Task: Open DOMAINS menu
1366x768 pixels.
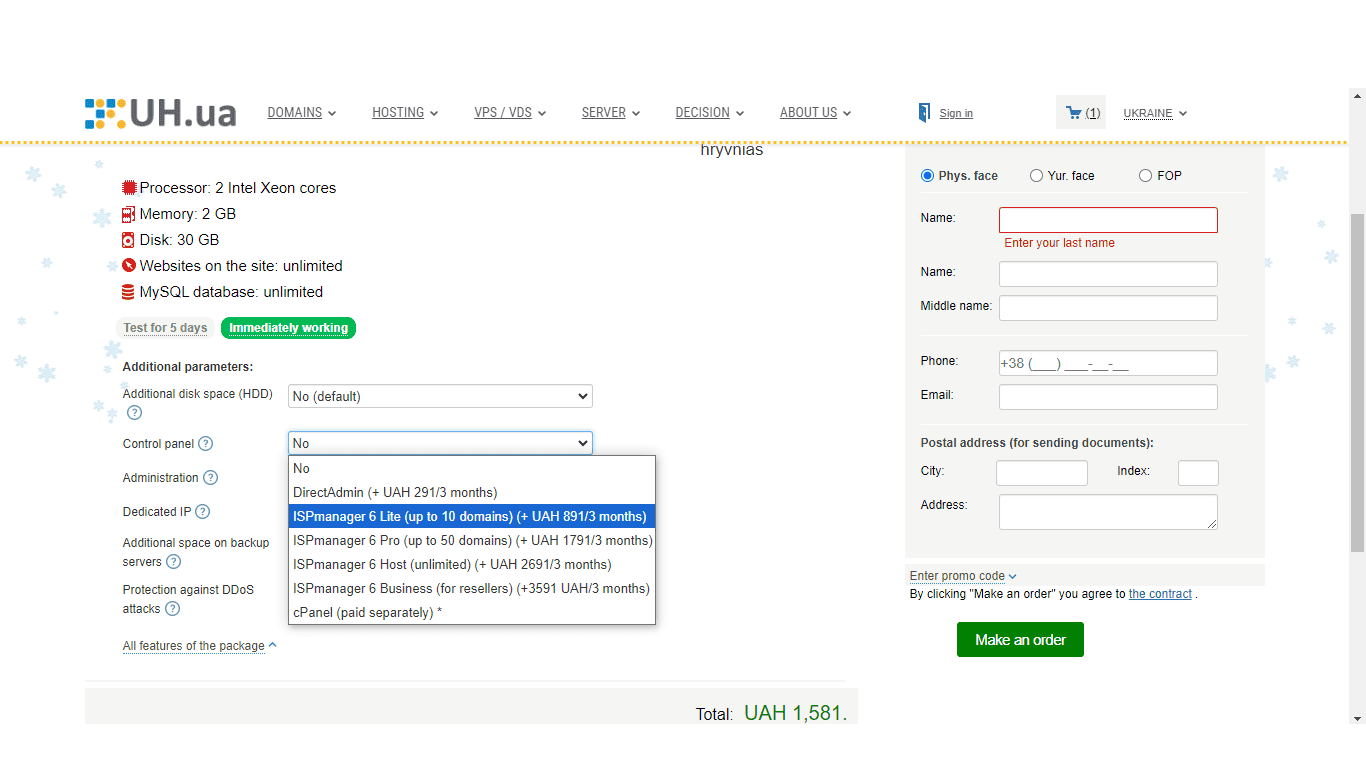Action: tap(301, 113)
